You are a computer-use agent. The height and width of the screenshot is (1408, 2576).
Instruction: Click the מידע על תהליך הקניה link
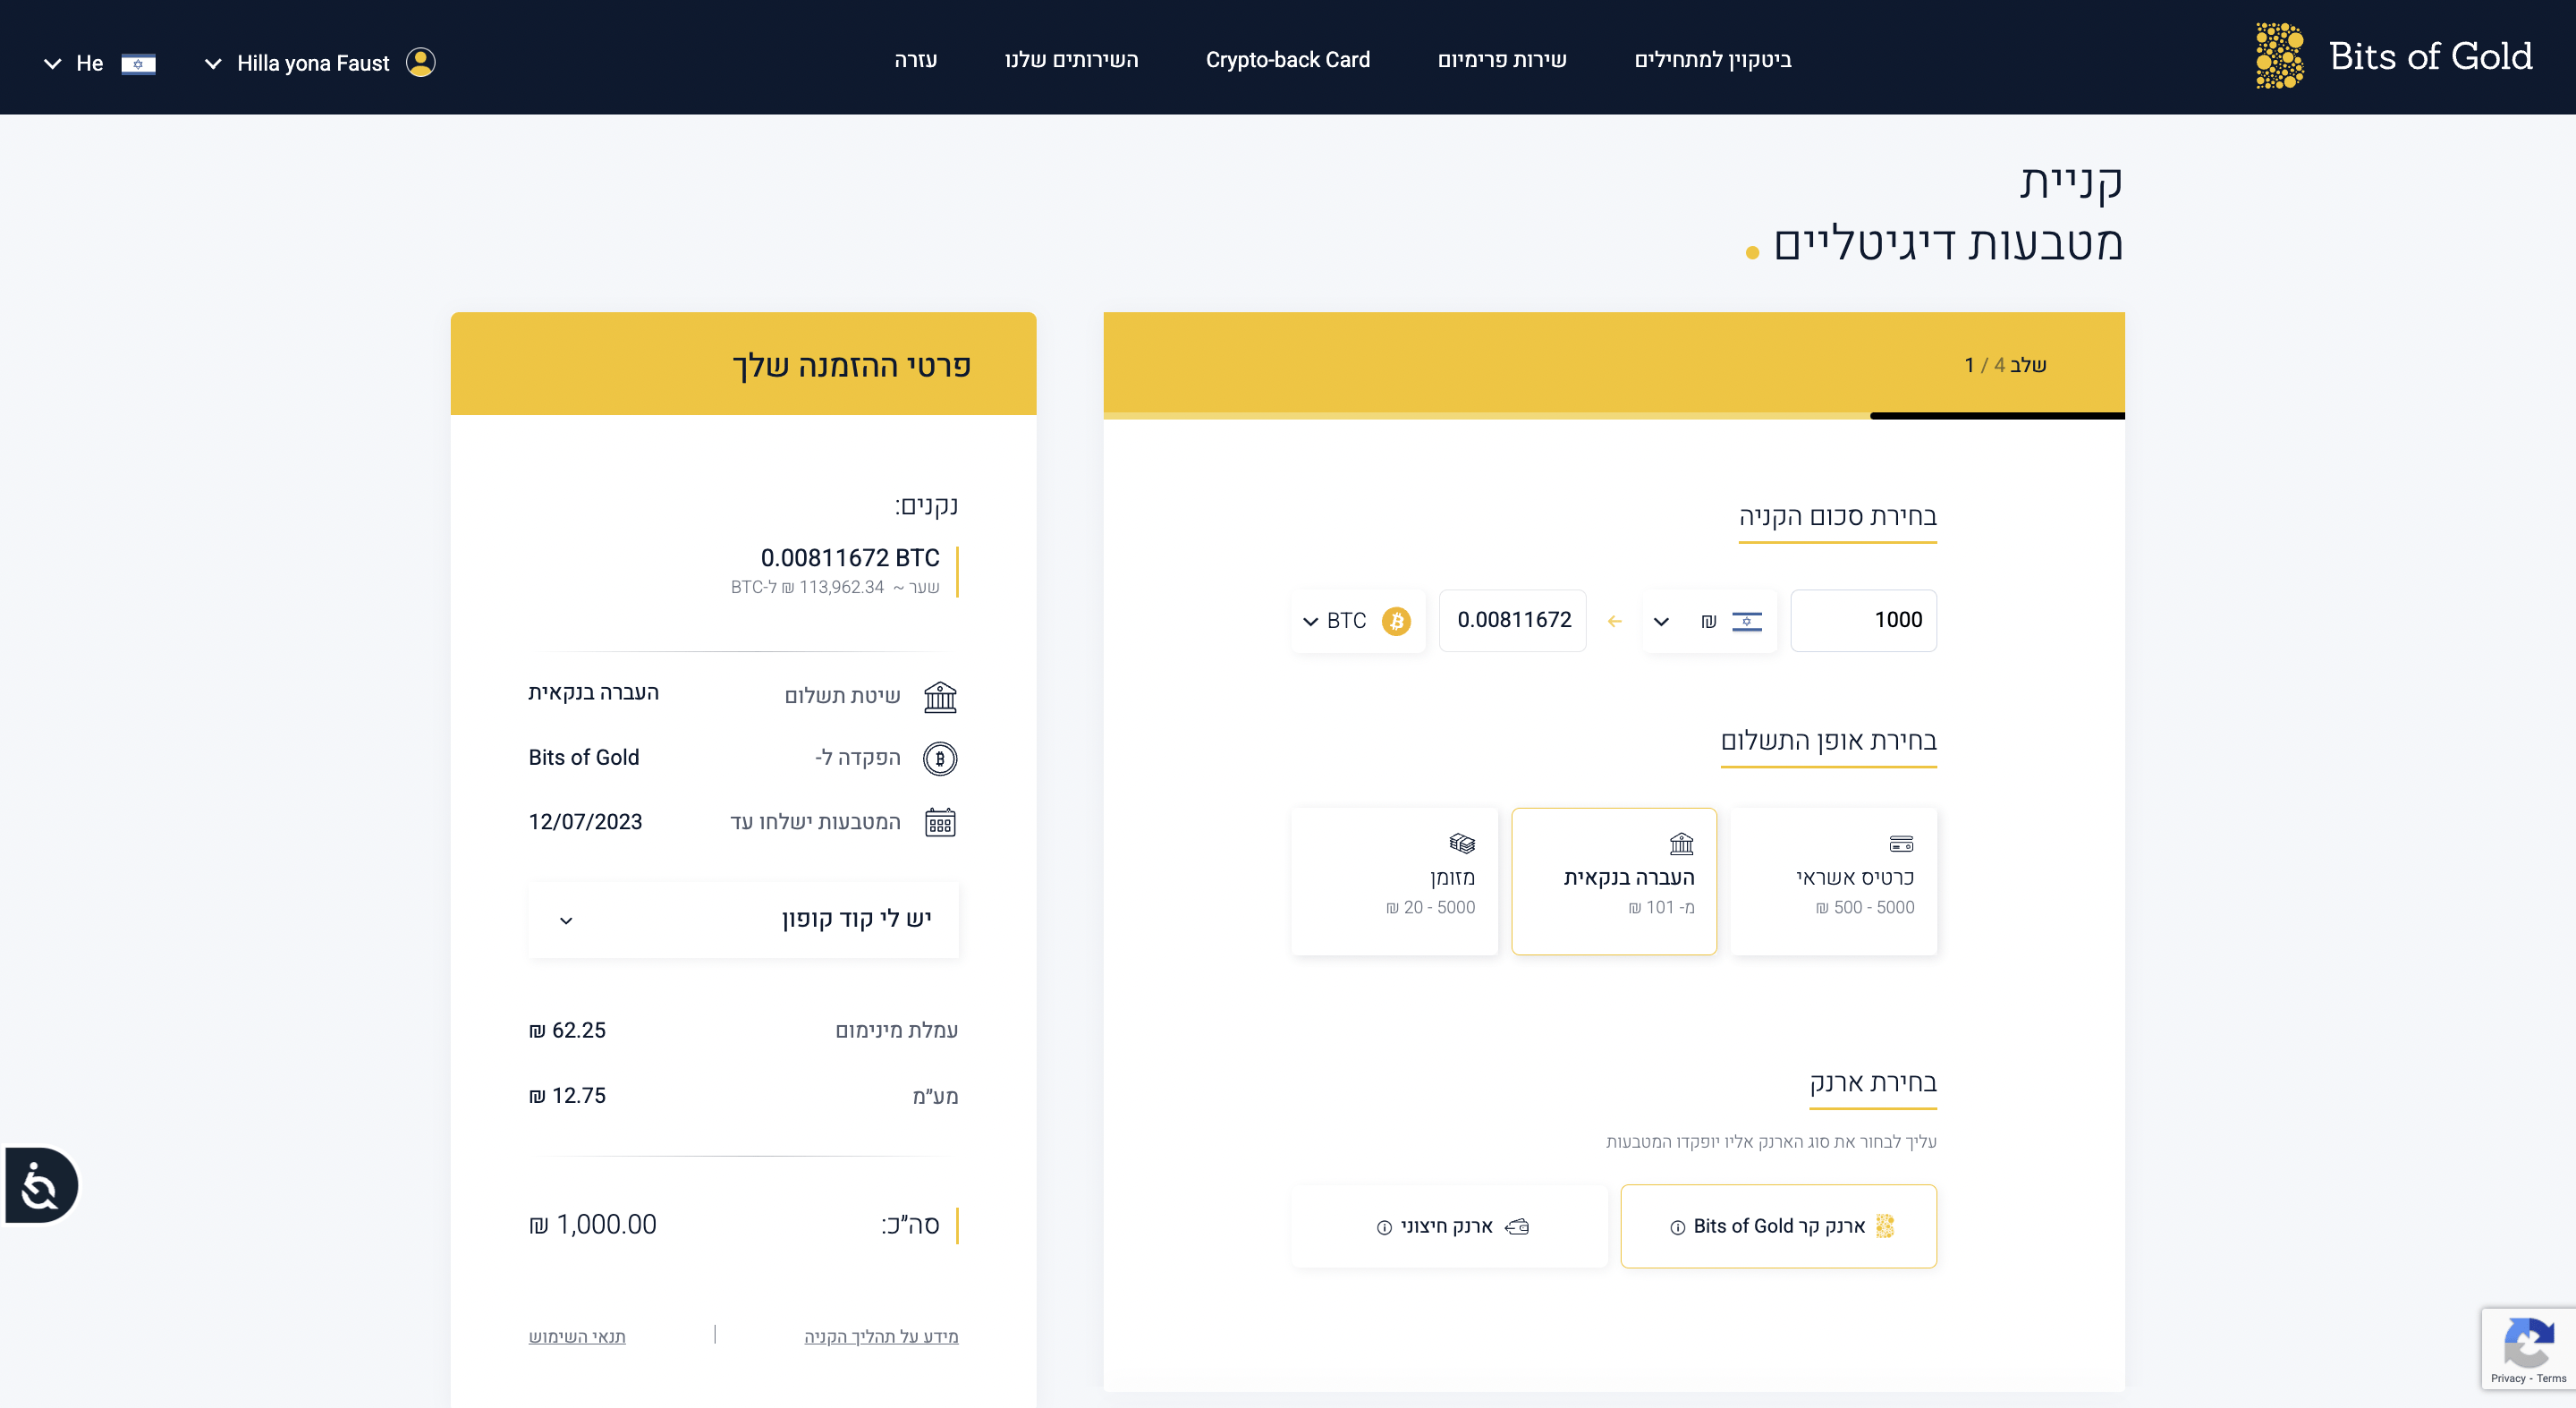[x=882, y=1336]
